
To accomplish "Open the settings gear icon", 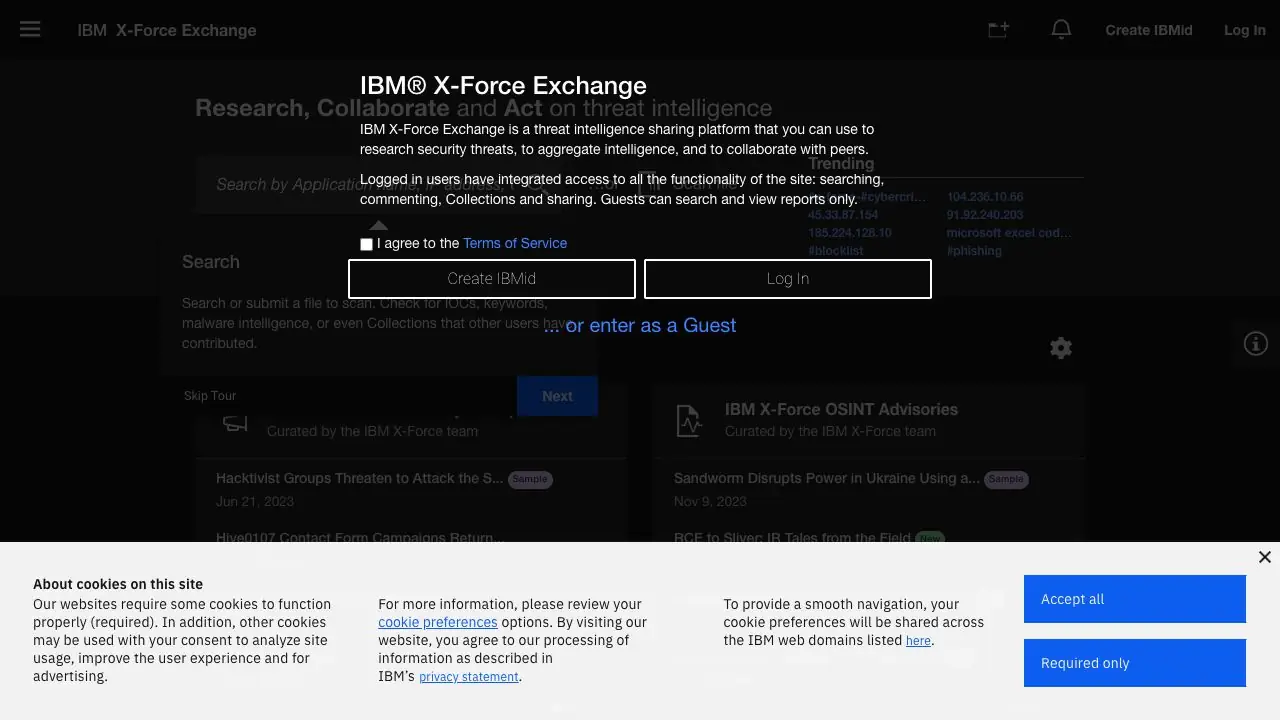I will point(1060,347).
